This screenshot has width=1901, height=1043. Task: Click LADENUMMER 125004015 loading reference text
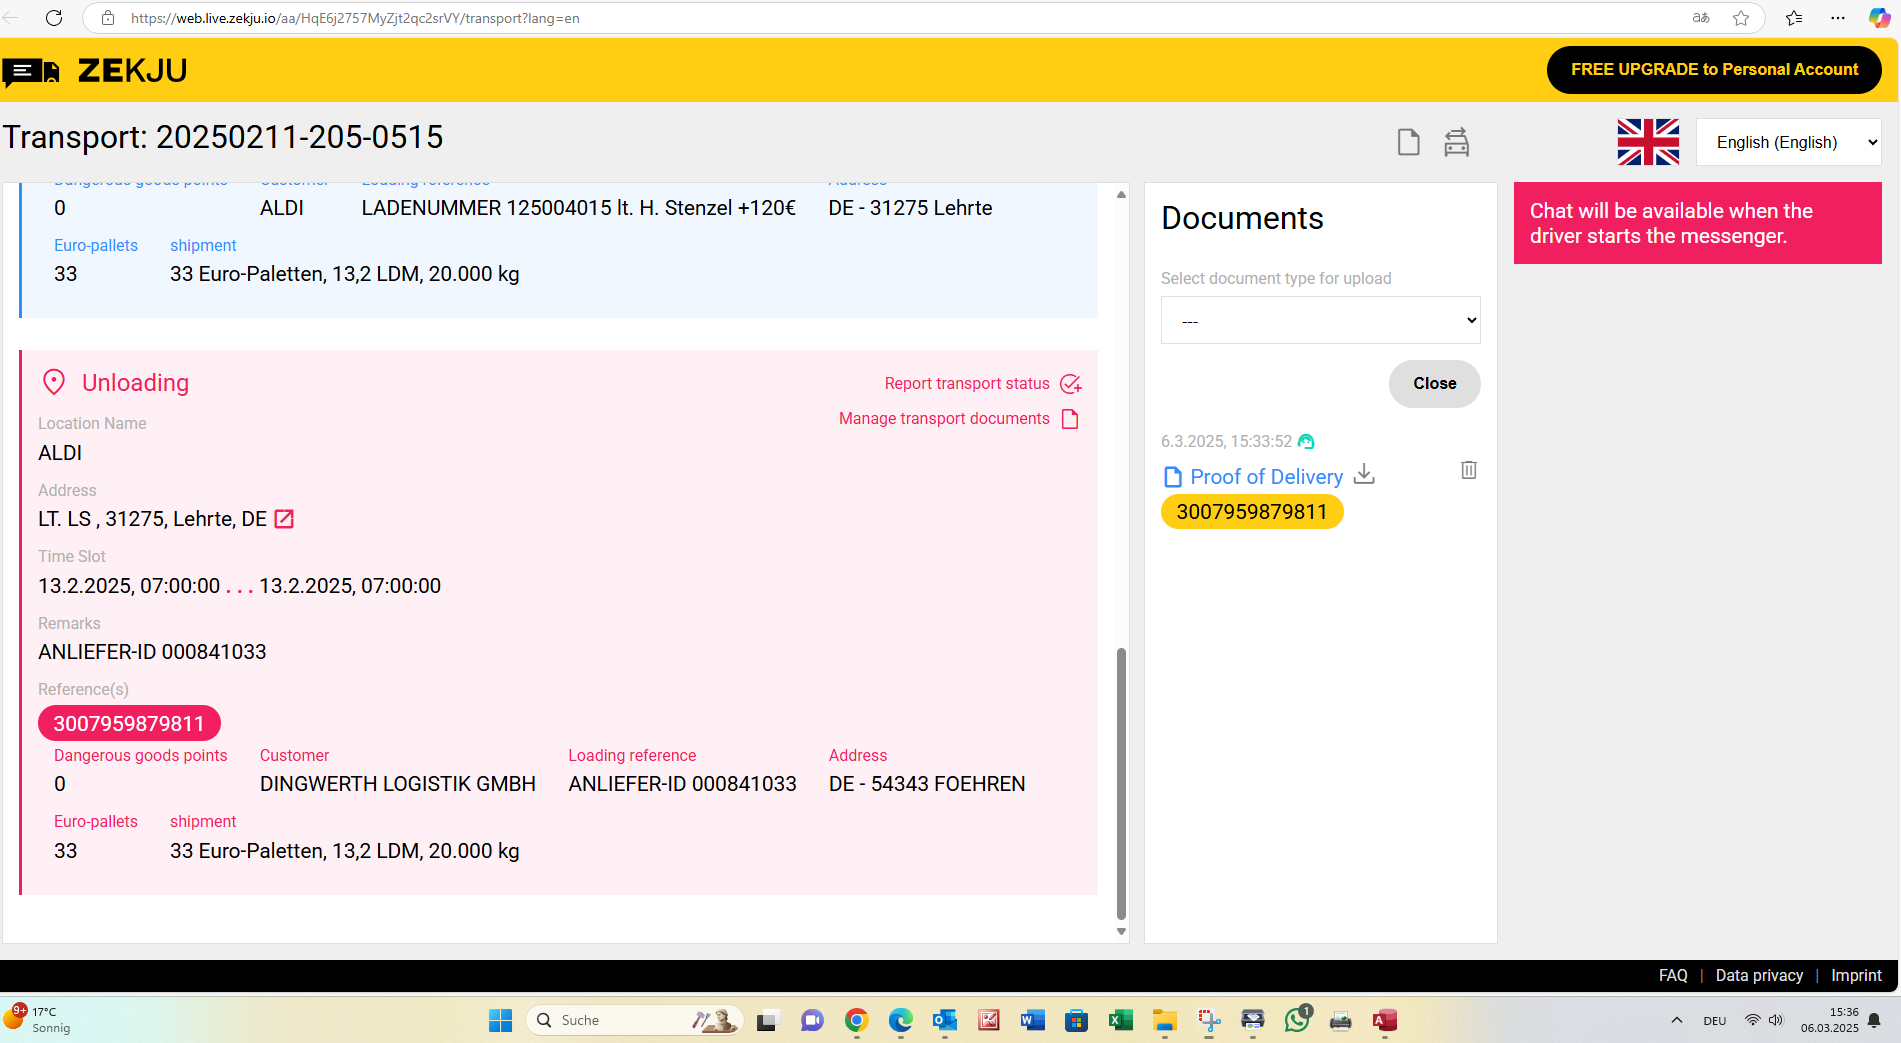point(579,208)
